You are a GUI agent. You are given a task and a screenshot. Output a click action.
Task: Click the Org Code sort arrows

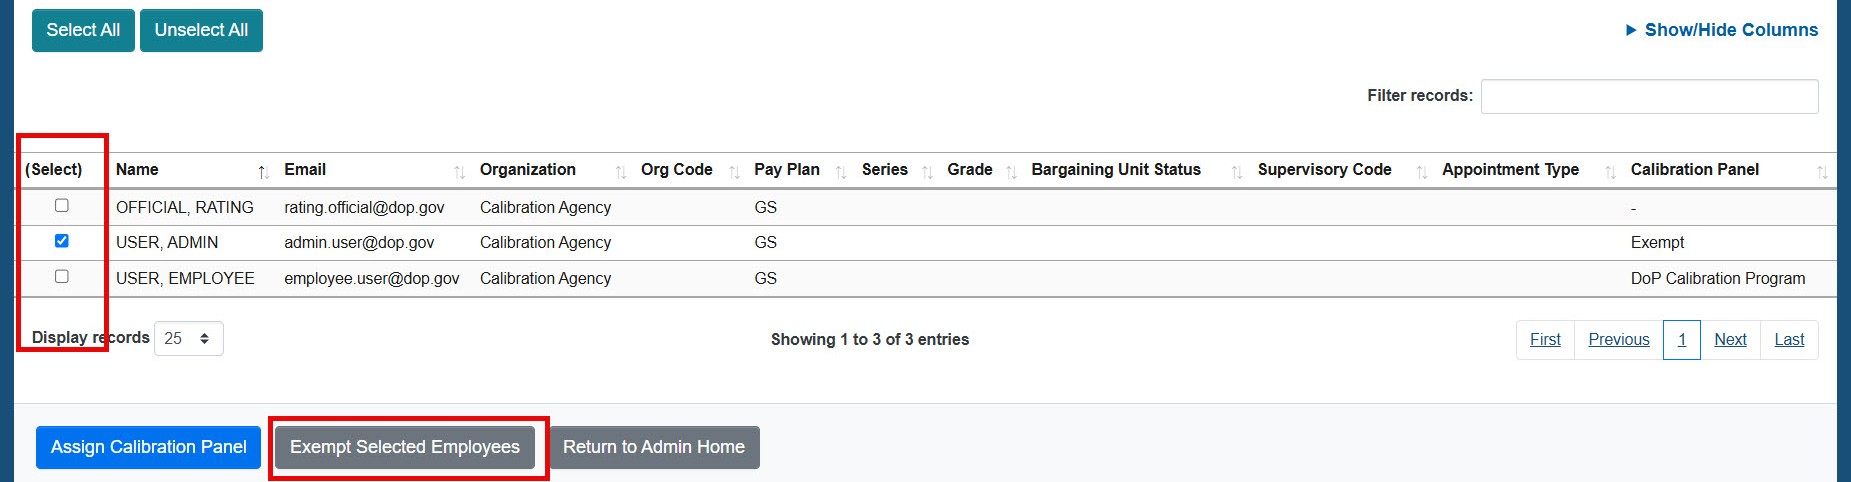(734, 172)
